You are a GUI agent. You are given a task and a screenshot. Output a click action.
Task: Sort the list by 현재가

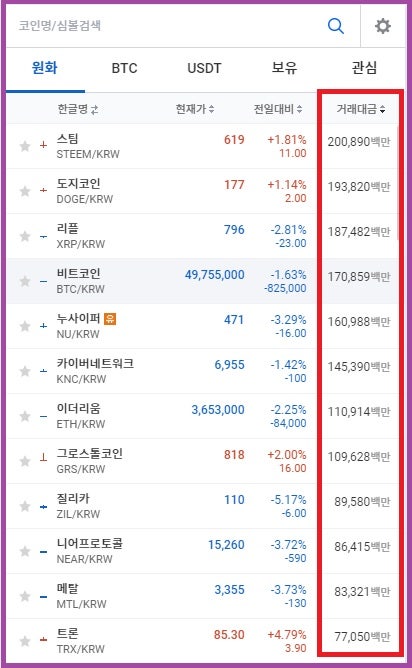point(195,109)
